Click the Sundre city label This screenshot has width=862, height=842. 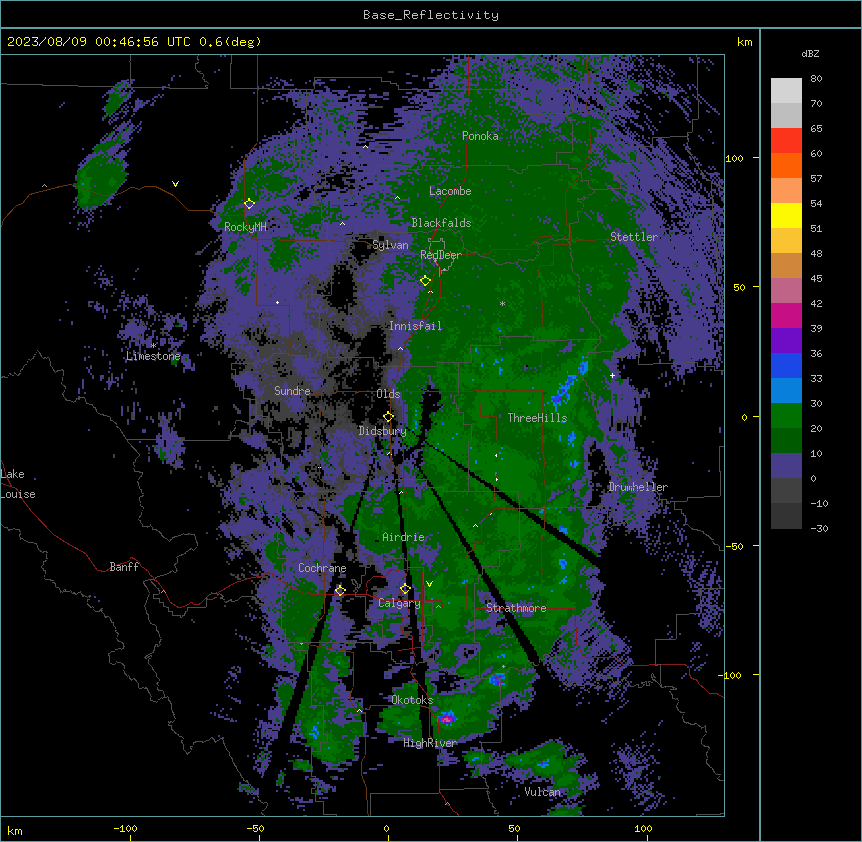tap(292, 391)
